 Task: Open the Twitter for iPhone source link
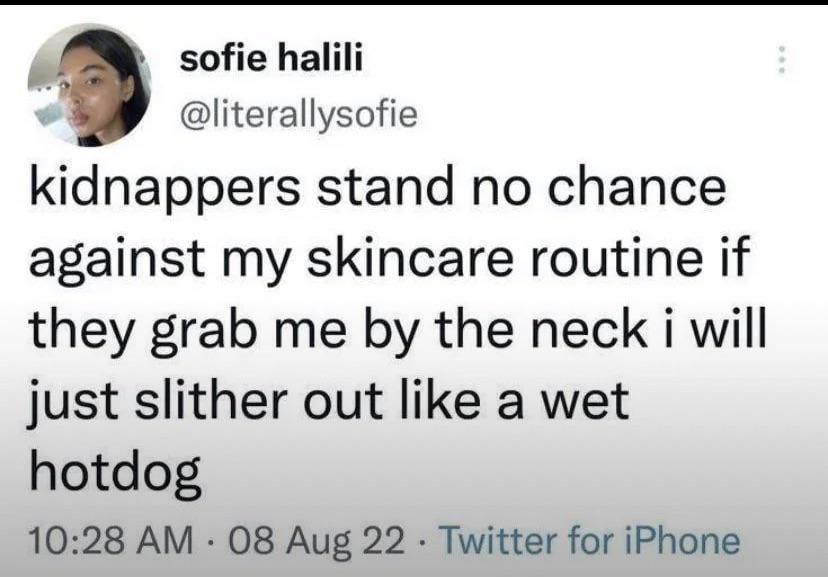click(x=590, y=541)
